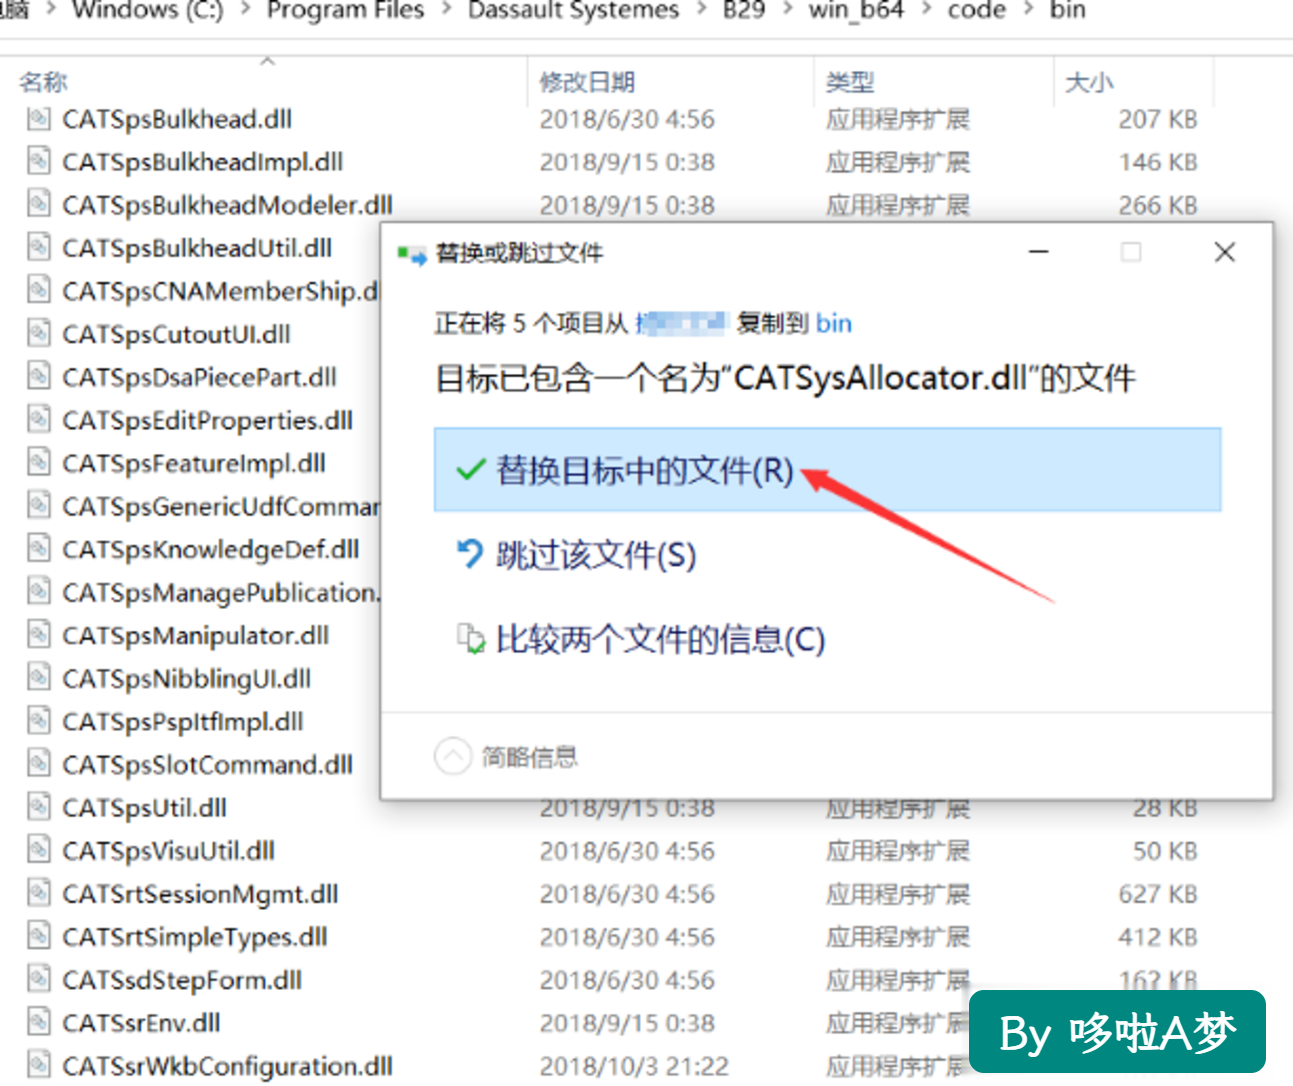
Task: Go to win_b64 folder in address bar
Action: click(x=856, y=10)
